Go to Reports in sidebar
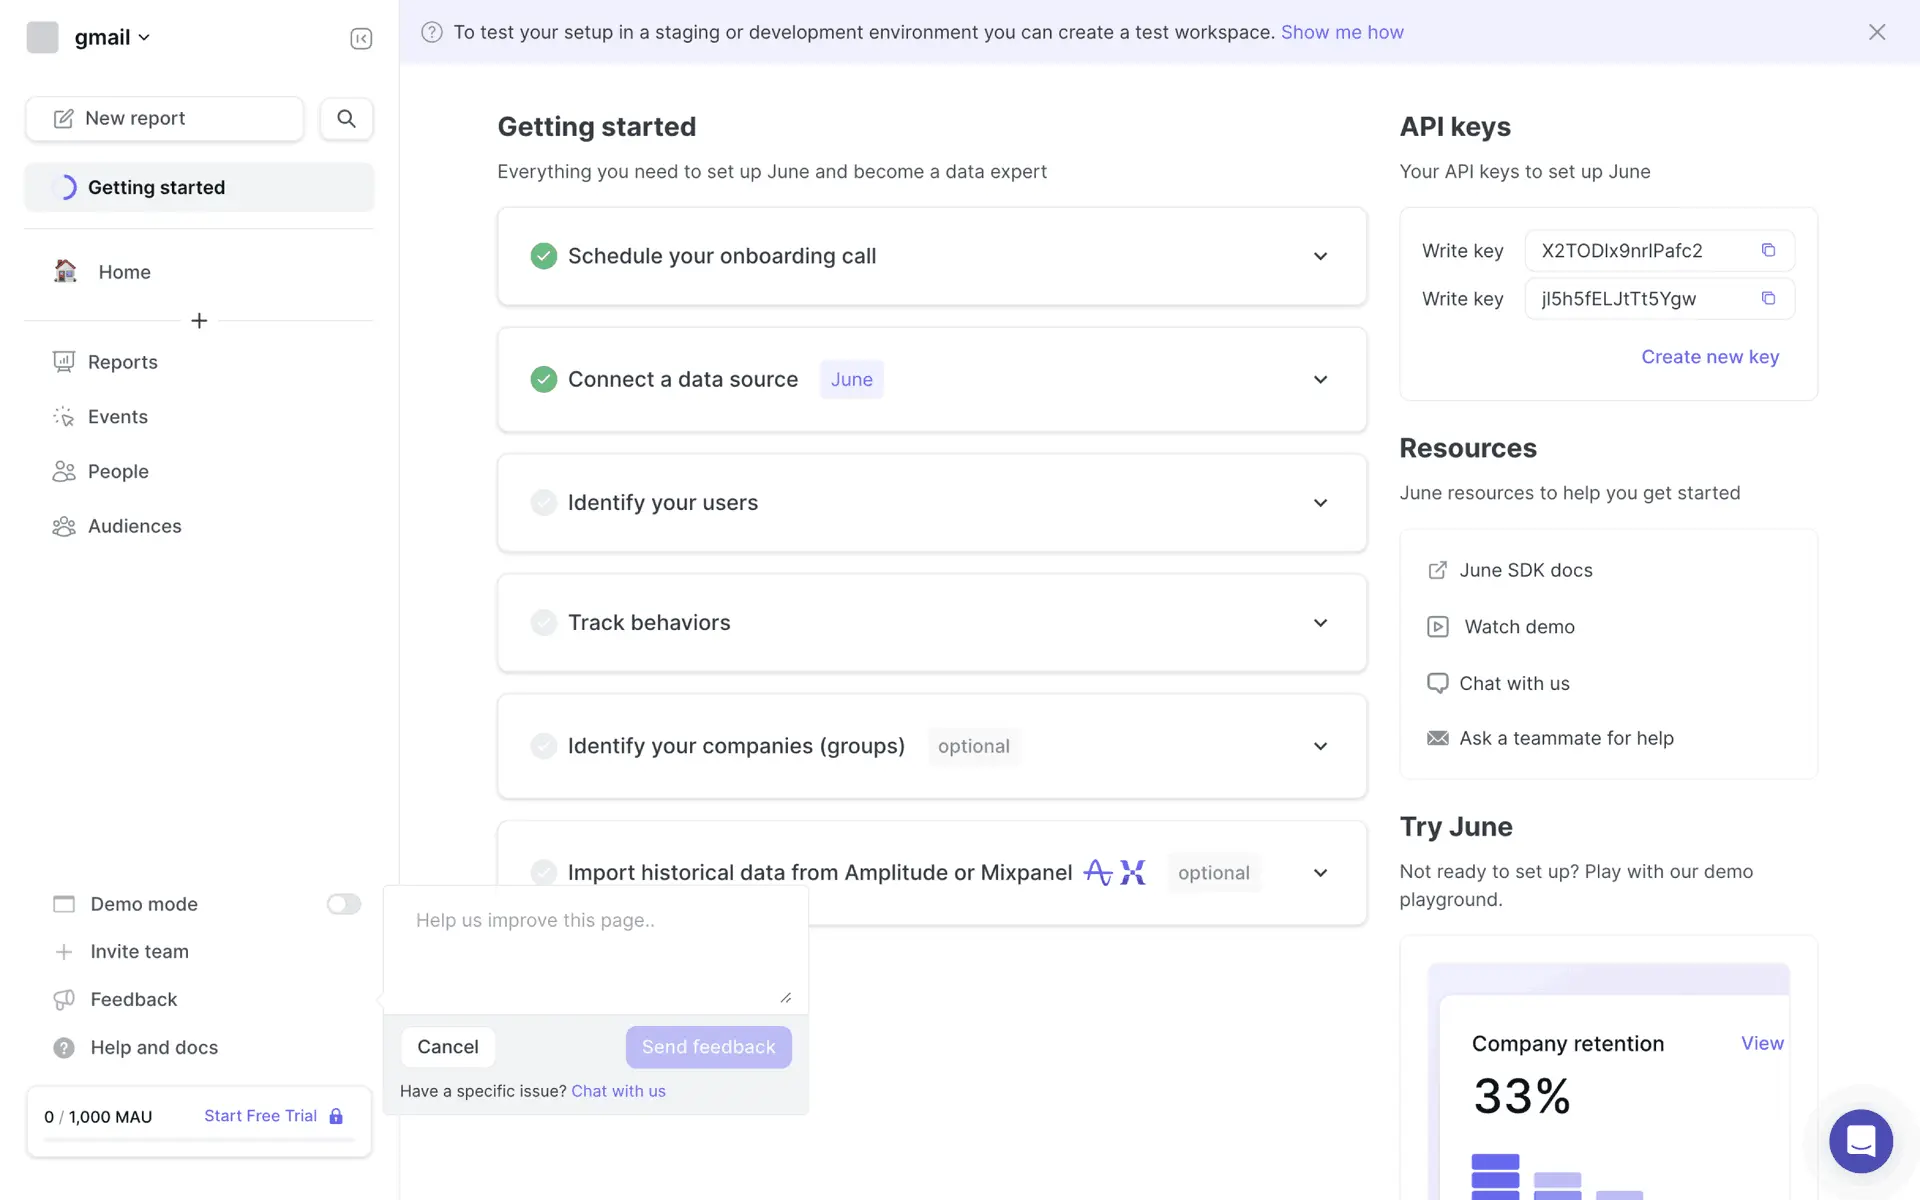Viewport: 1920px width, 1200px height. [122, 362]
